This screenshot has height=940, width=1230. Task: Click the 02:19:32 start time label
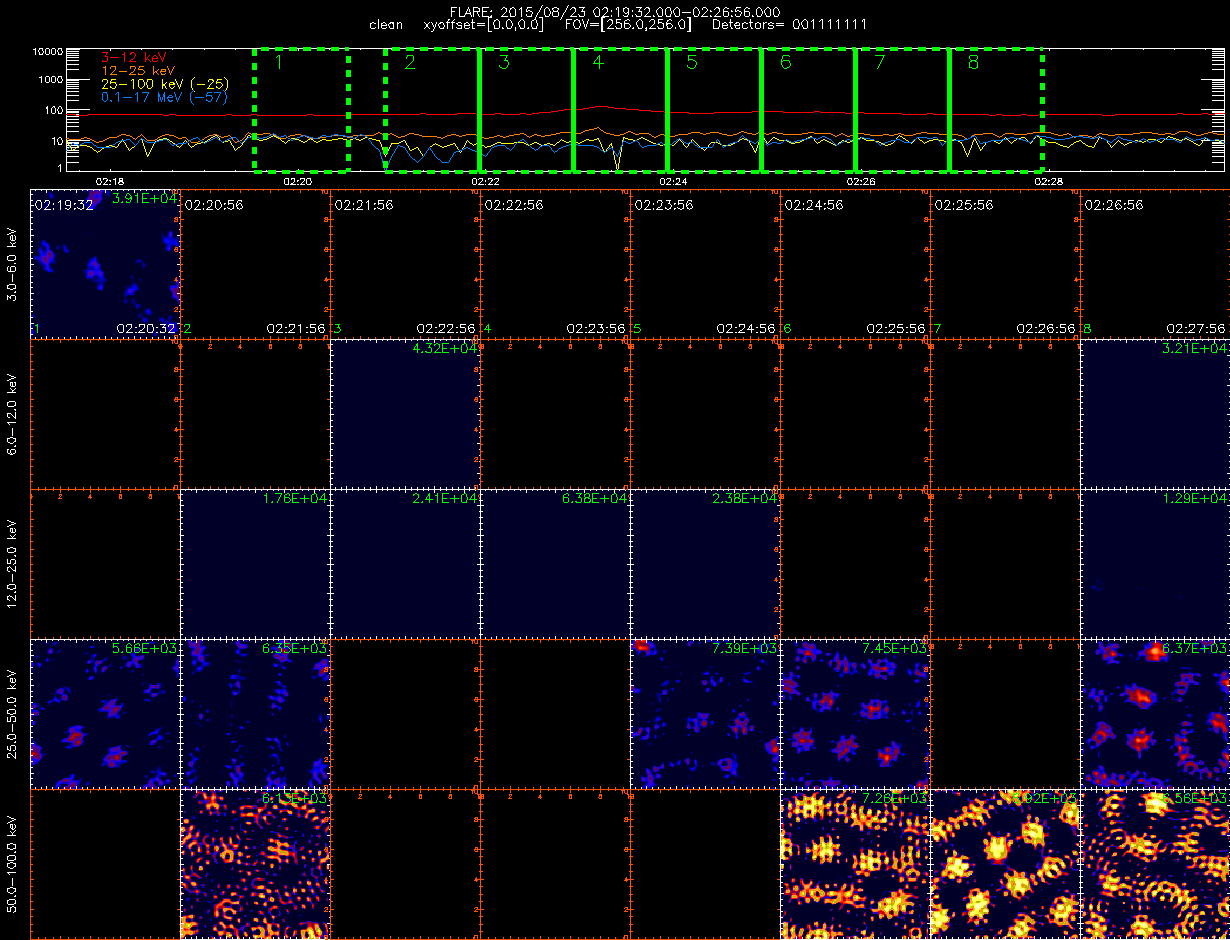point(63,204)
